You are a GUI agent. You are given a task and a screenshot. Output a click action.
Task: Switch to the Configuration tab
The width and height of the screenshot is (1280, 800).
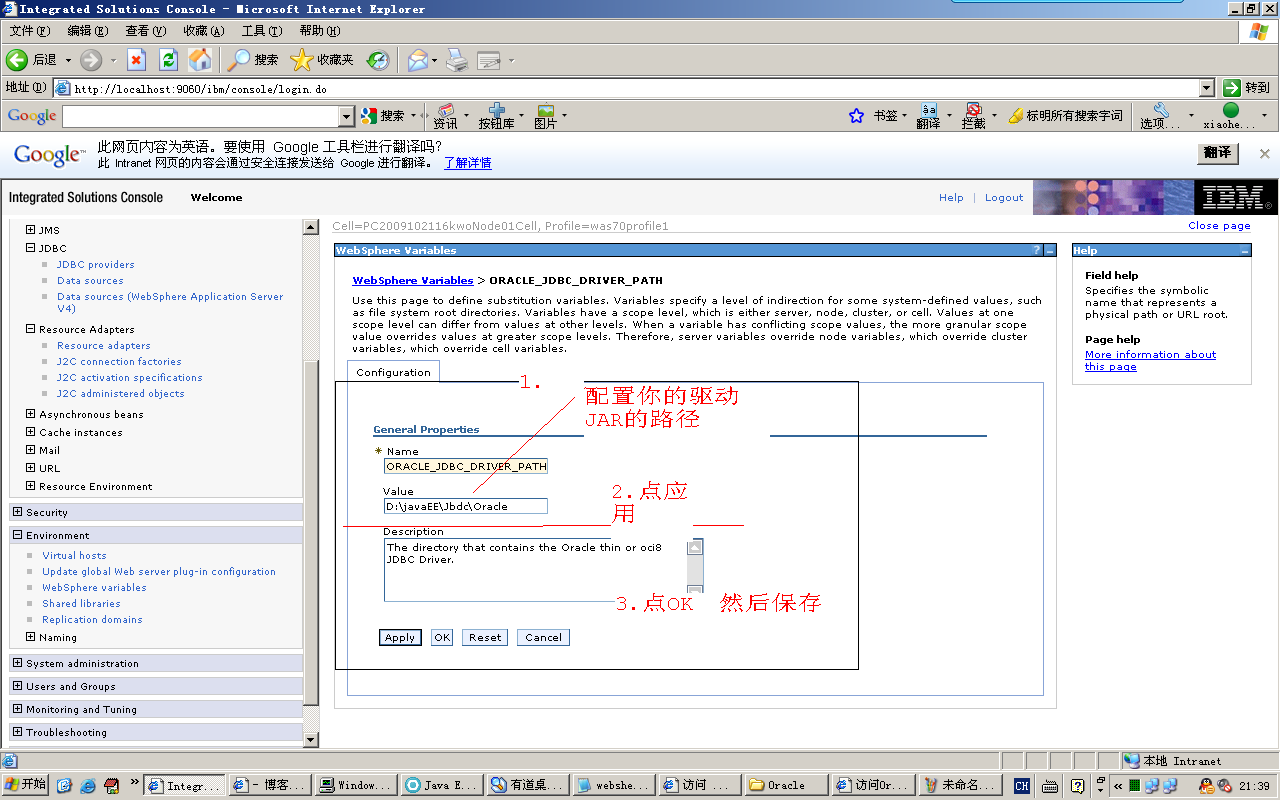[393, 370]
